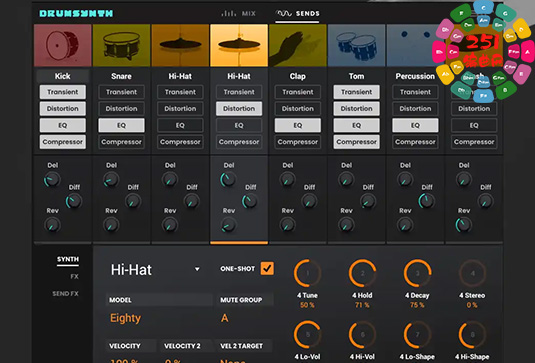Click the 4 Stereo macro knob

point(472,273)
